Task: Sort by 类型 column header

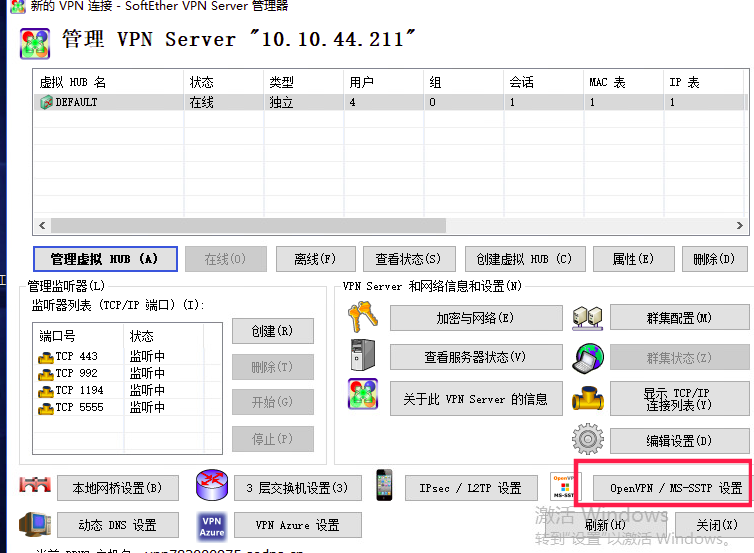Action: (x=303, y=82)
